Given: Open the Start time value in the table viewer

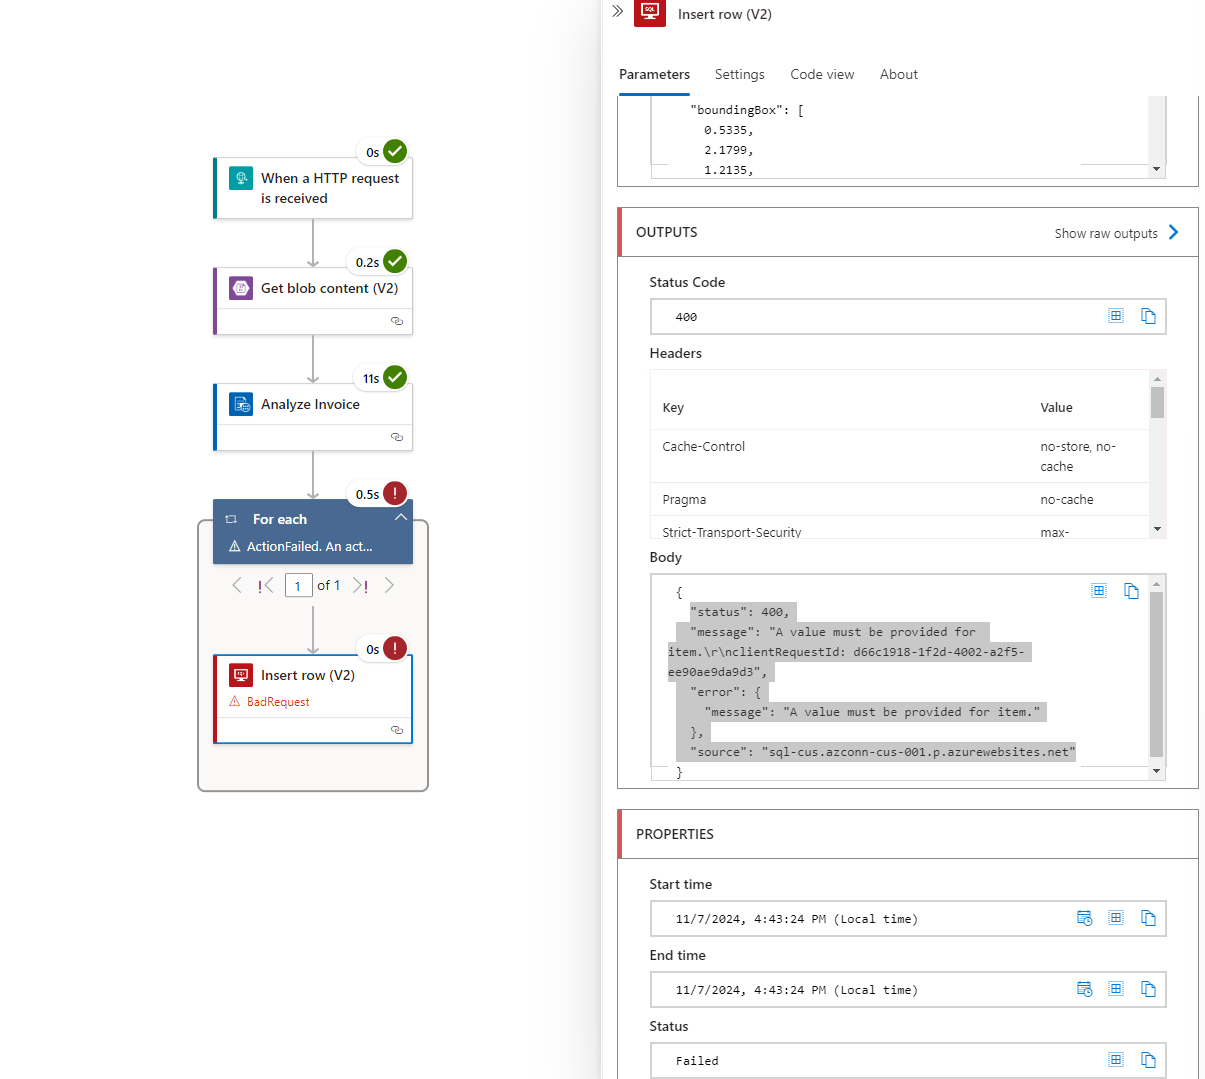Looking at the screenshot, I should [x=1116, y=918].
